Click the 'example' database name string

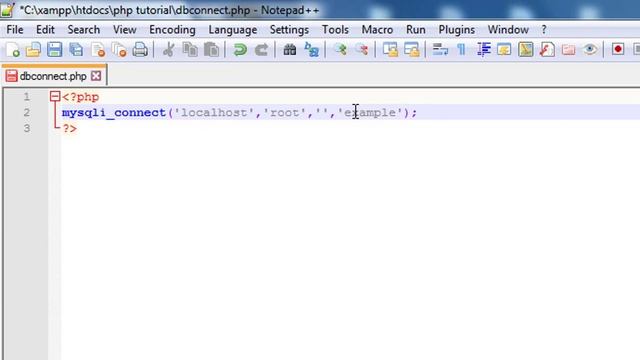pyautogui.click(x=370, y=113)
